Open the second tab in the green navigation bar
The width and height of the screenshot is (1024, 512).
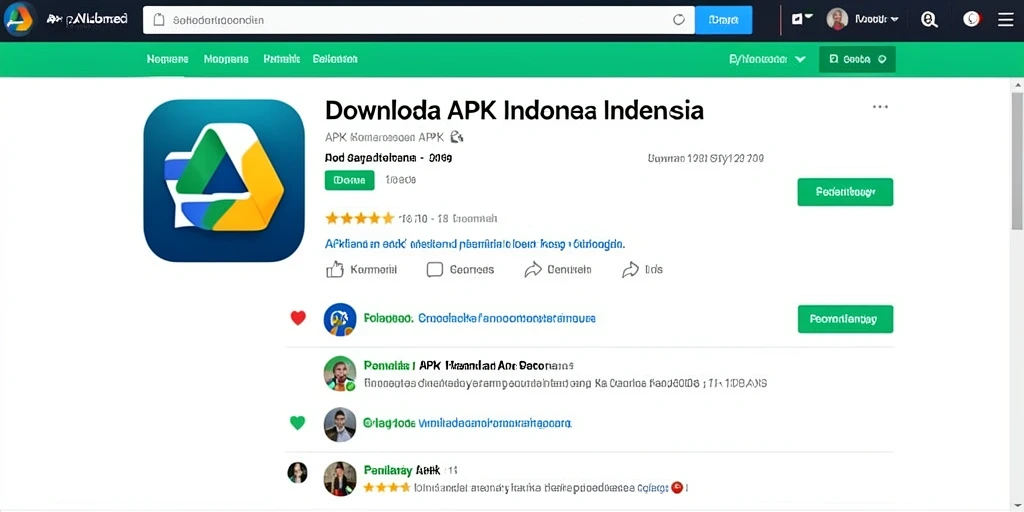226,59
